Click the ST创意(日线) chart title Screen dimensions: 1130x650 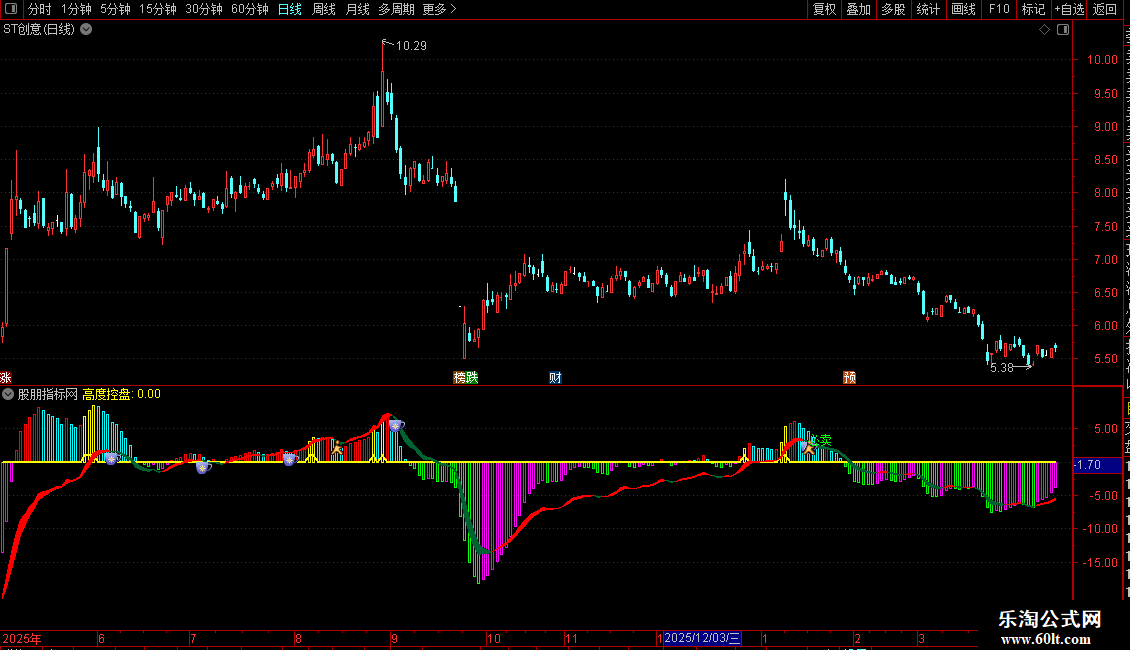[x=39, y=30]
